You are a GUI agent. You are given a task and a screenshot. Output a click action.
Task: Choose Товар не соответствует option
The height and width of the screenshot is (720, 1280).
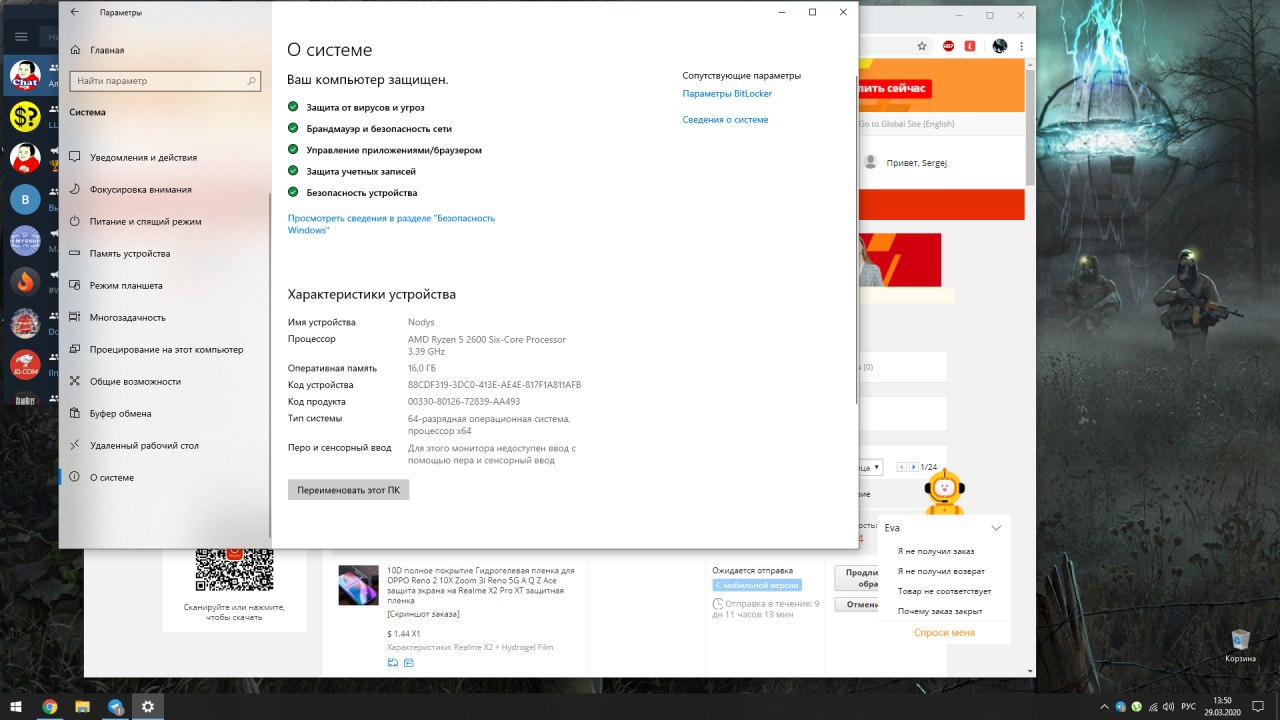(944, 591)
